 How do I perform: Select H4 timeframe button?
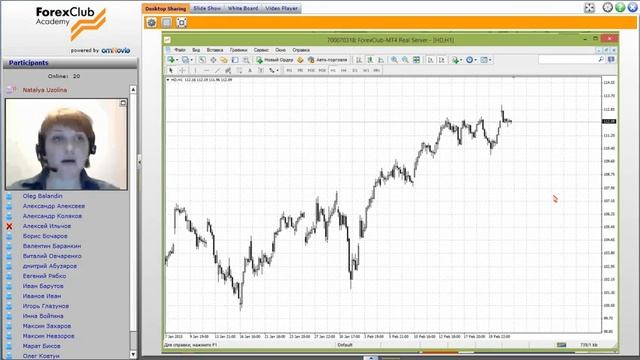tap(344, 71)
